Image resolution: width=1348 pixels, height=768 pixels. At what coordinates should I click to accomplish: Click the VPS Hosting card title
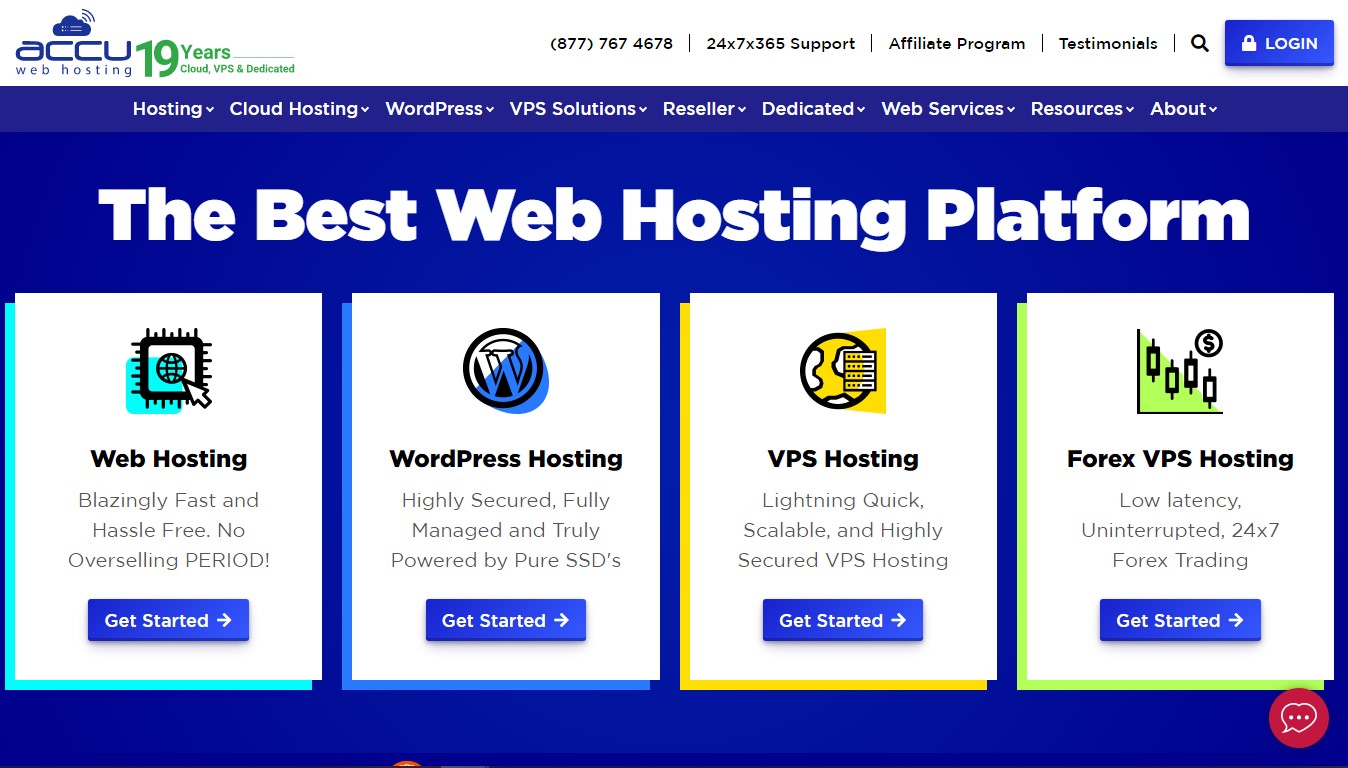[843, 459]
